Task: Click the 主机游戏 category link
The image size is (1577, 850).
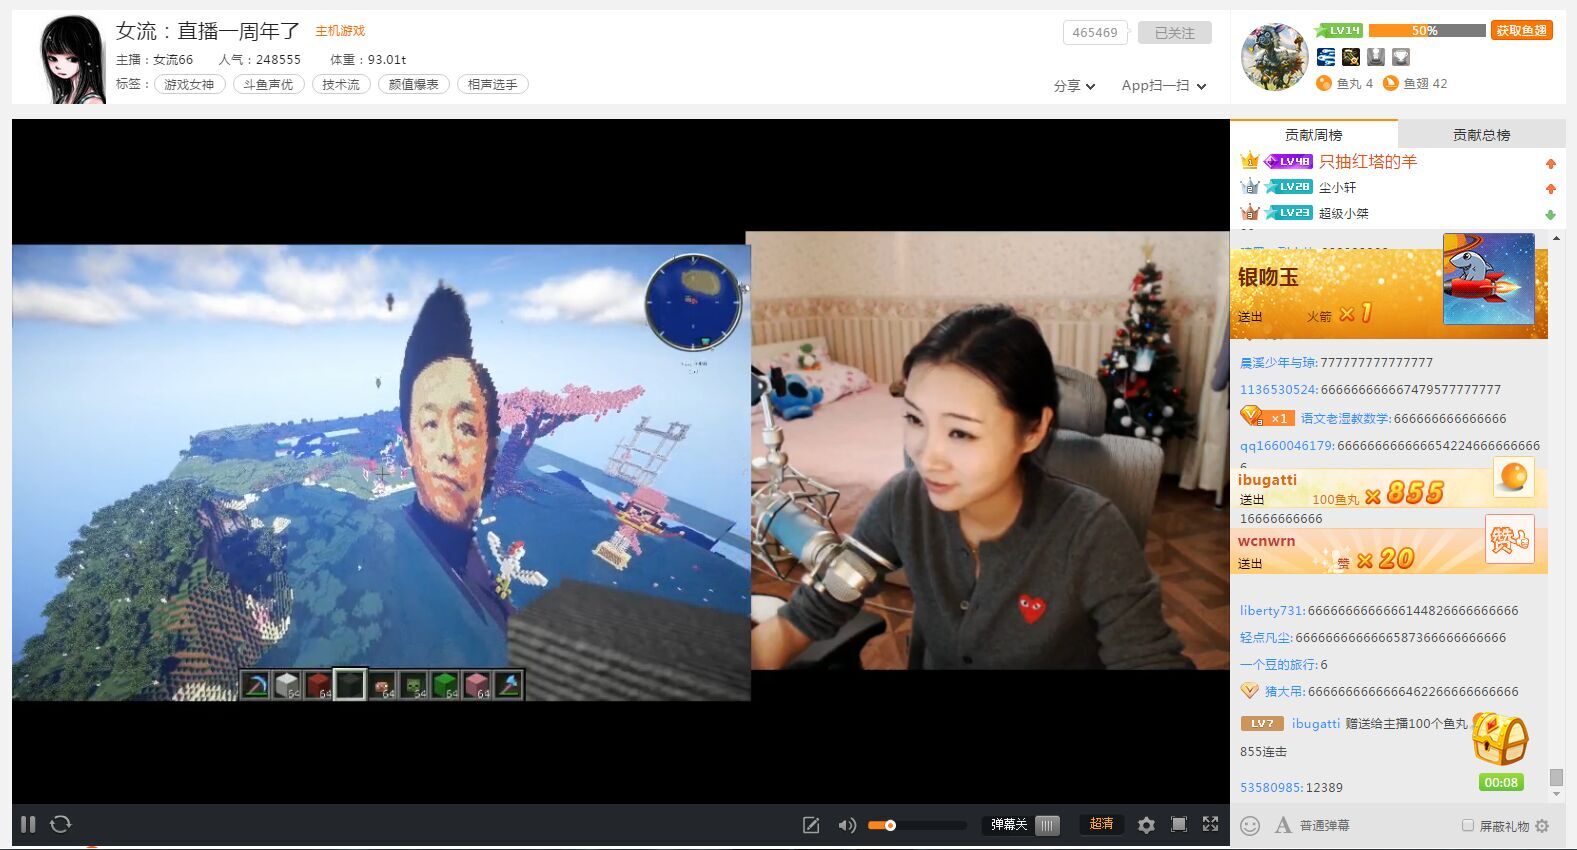Action: click(x=340, y=31)
